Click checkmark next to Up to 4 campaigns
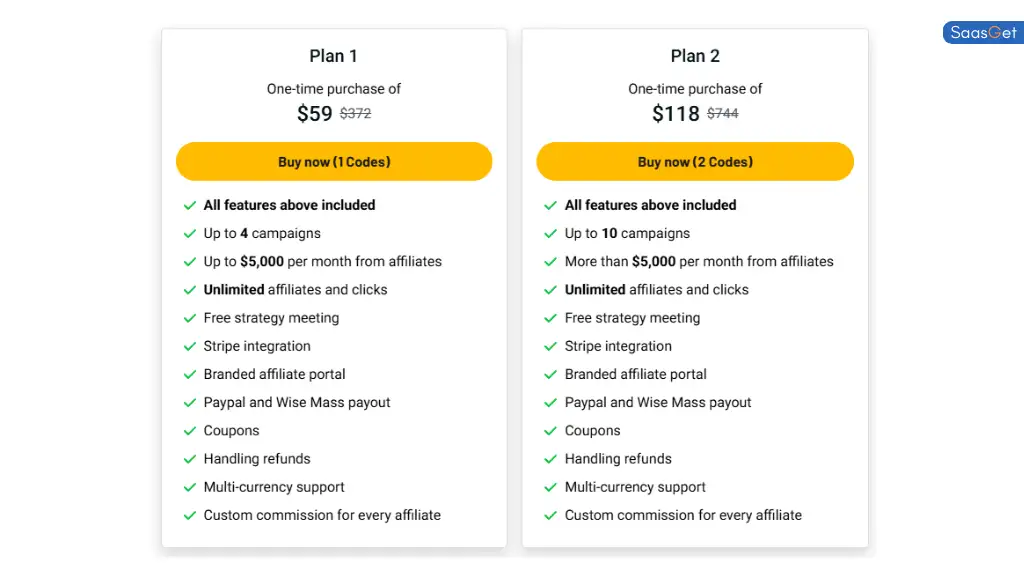Screen dimensions: 1024x576 coord(190,234)
